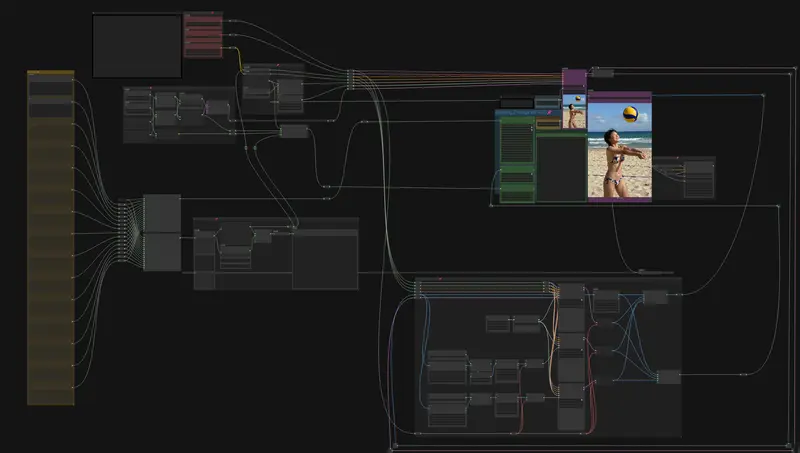The height and width of the screenshot is (453, 800).
Task: Click the pink marker on the bottom group header
Action: coord(440,279)
